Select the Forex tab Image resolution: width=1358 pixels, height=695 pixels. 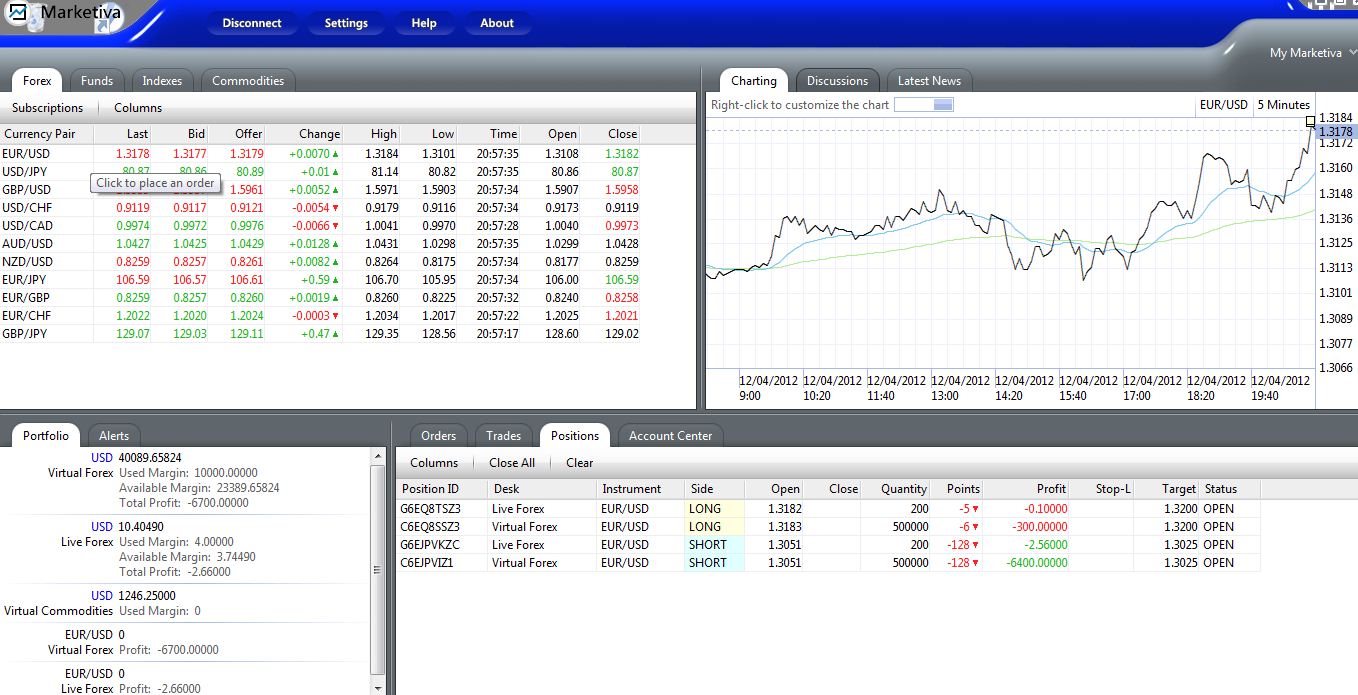[37, 81]
